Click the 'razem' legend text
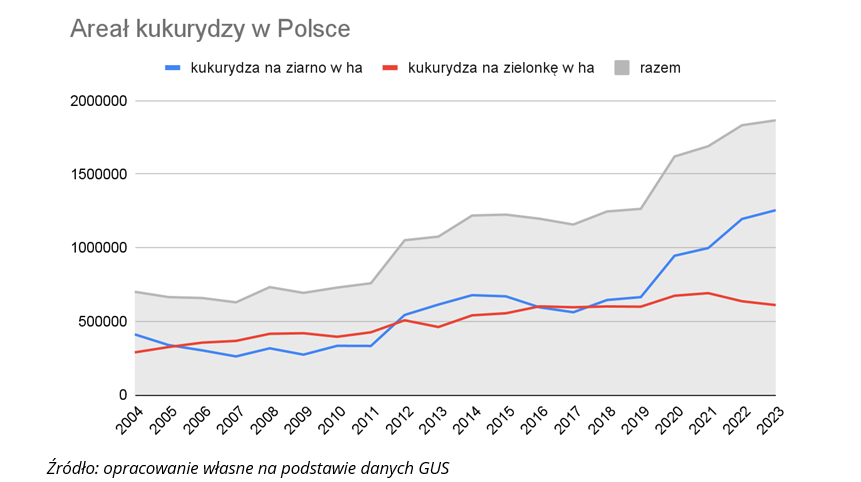The image size is (861, 482). pyautogui.click(x=662, y=68)
